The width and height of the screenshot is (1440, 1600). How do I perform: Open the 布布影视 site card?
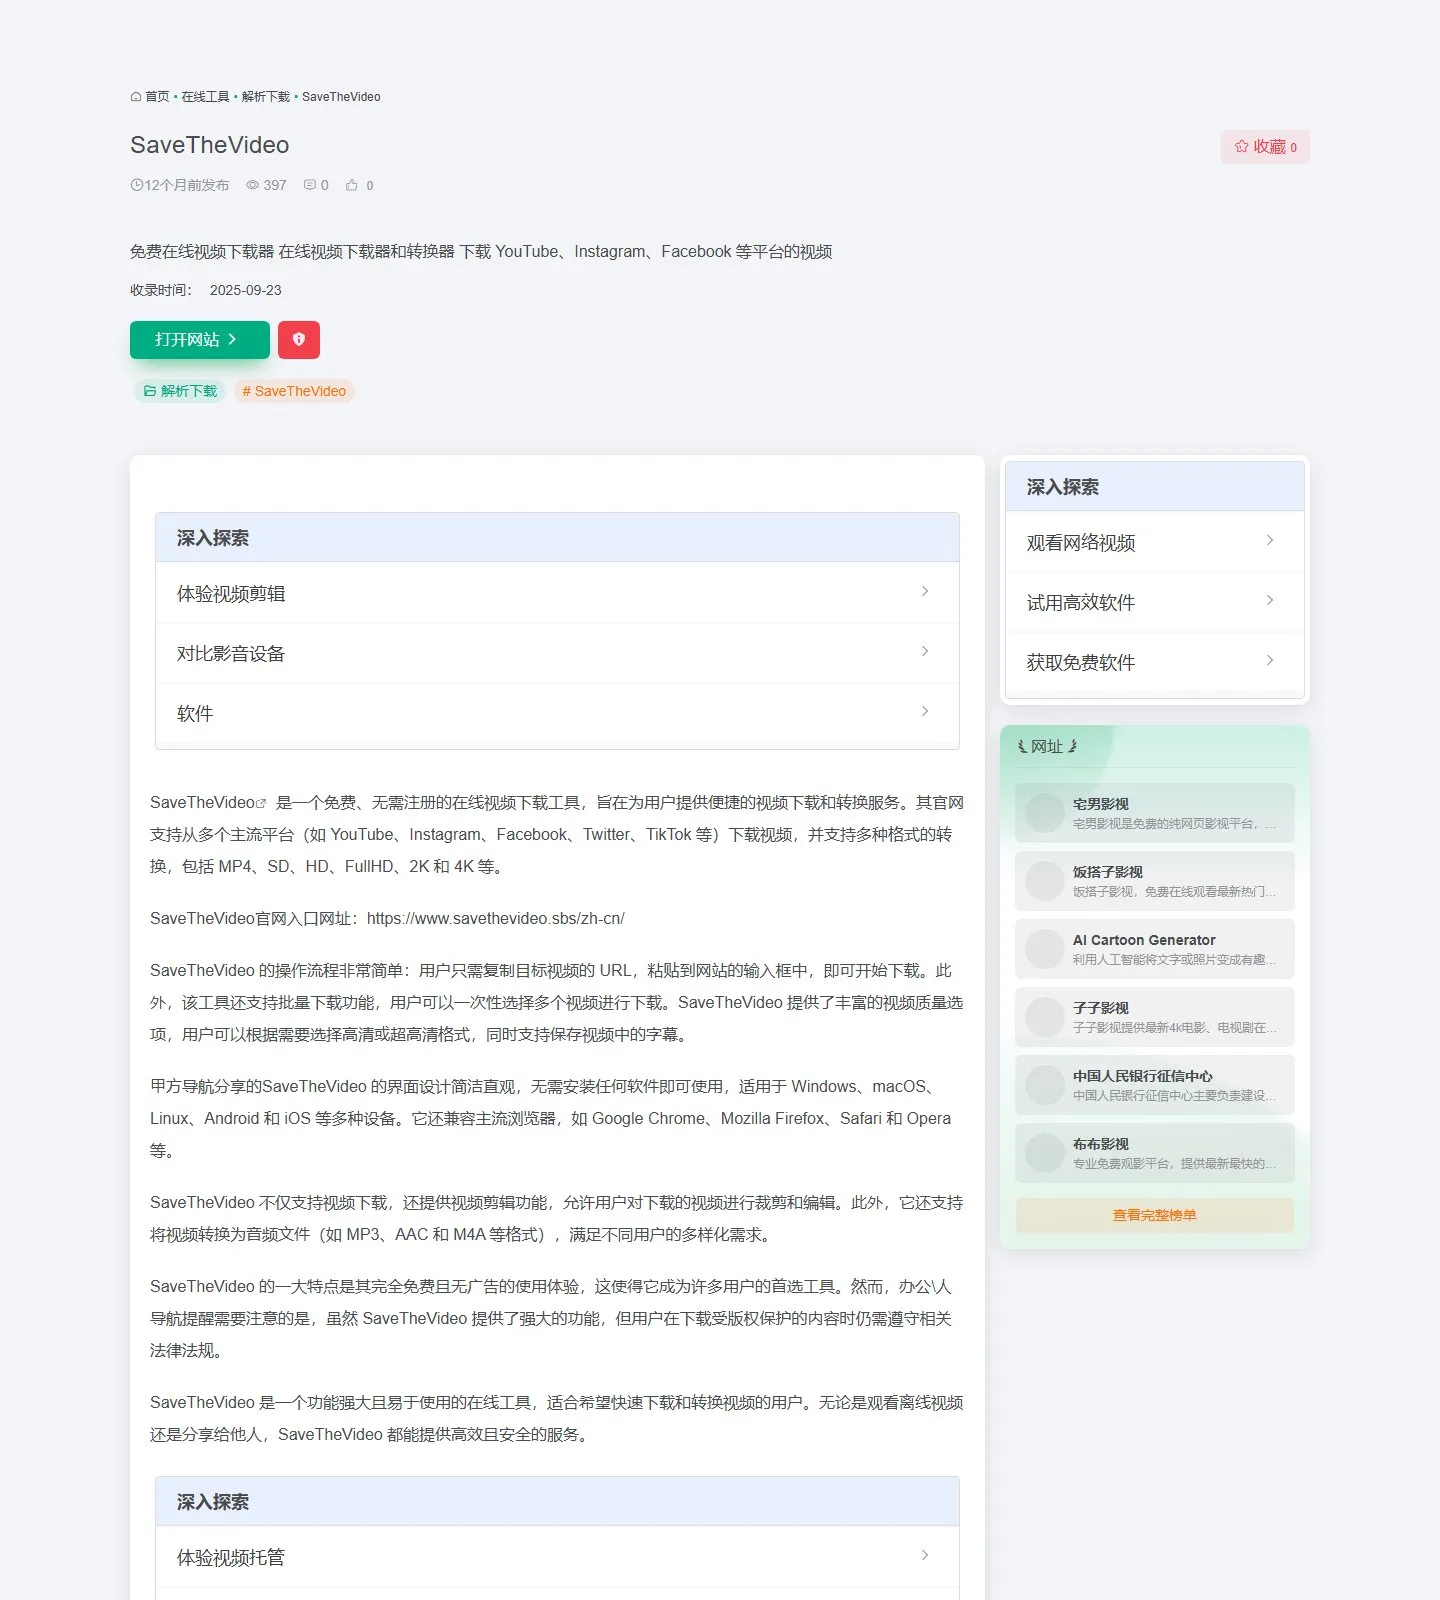[1155, 1153]
